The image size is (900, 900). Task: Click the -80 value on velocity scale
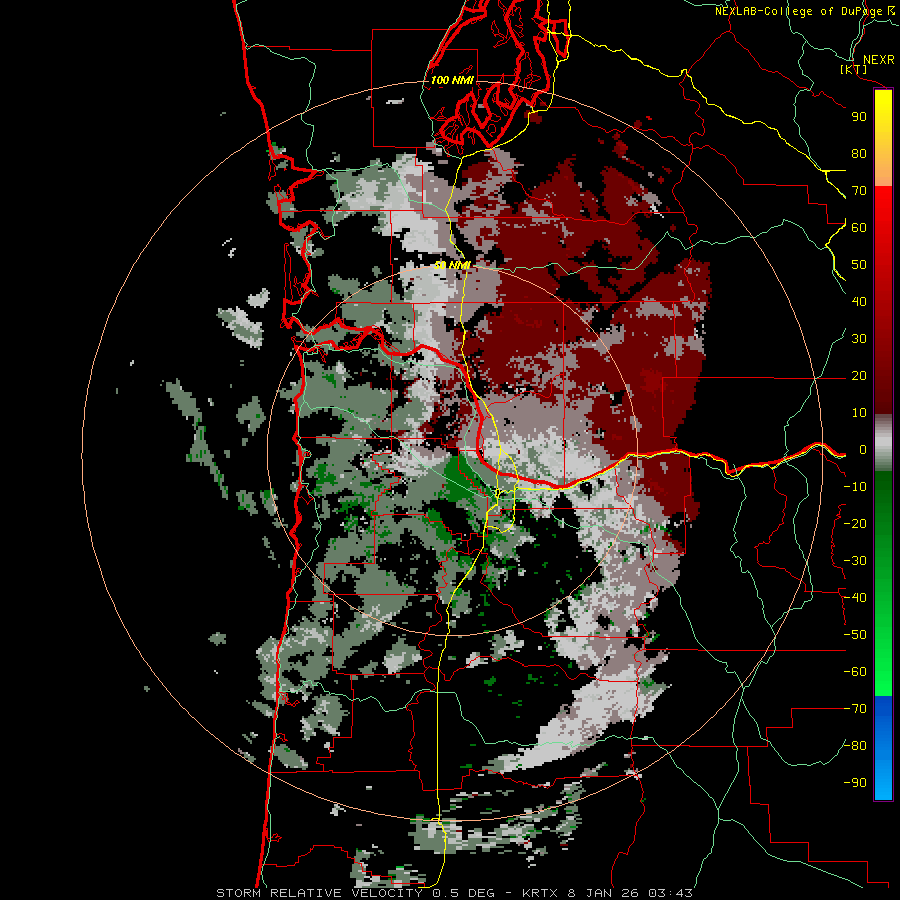pos(855,746)
